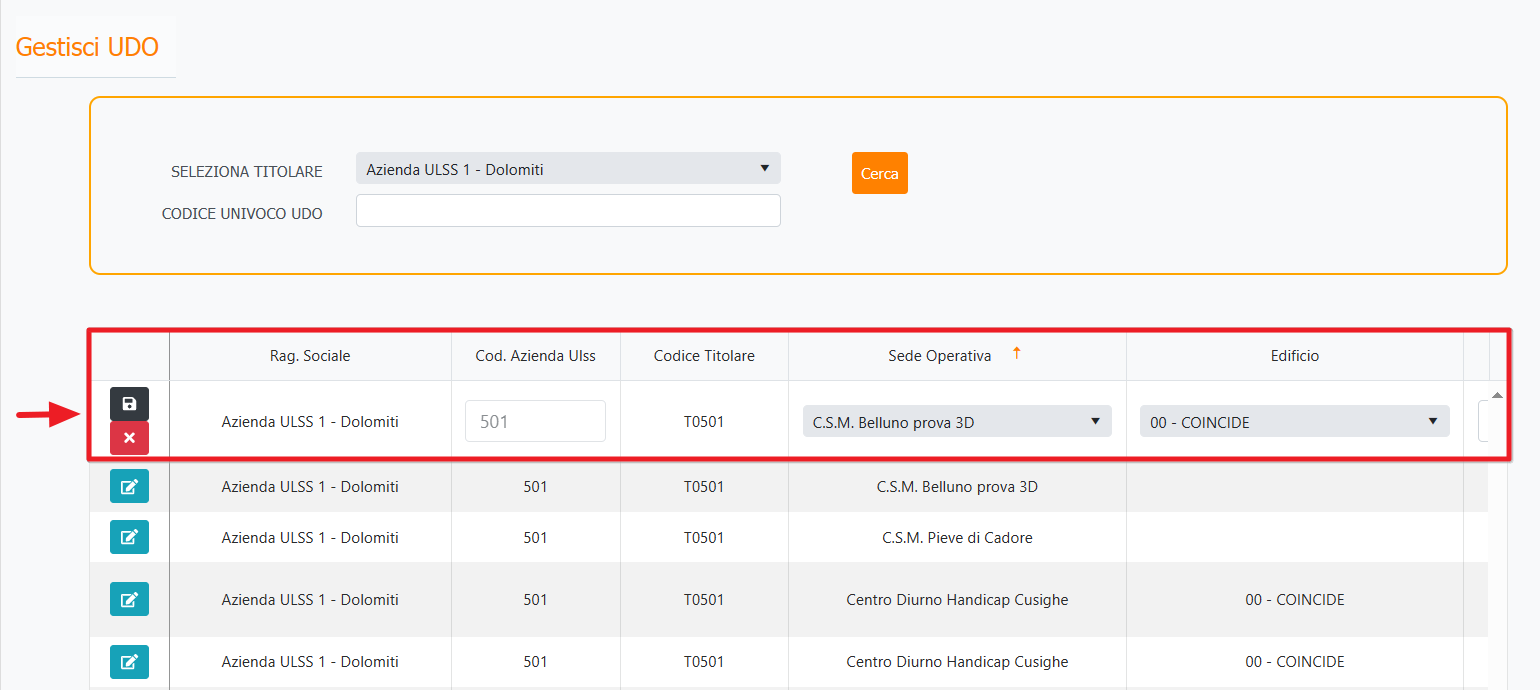Cancel row editing with the red X icon
Viewport: 1540px width, 690px height.
(x=129, y=438)
